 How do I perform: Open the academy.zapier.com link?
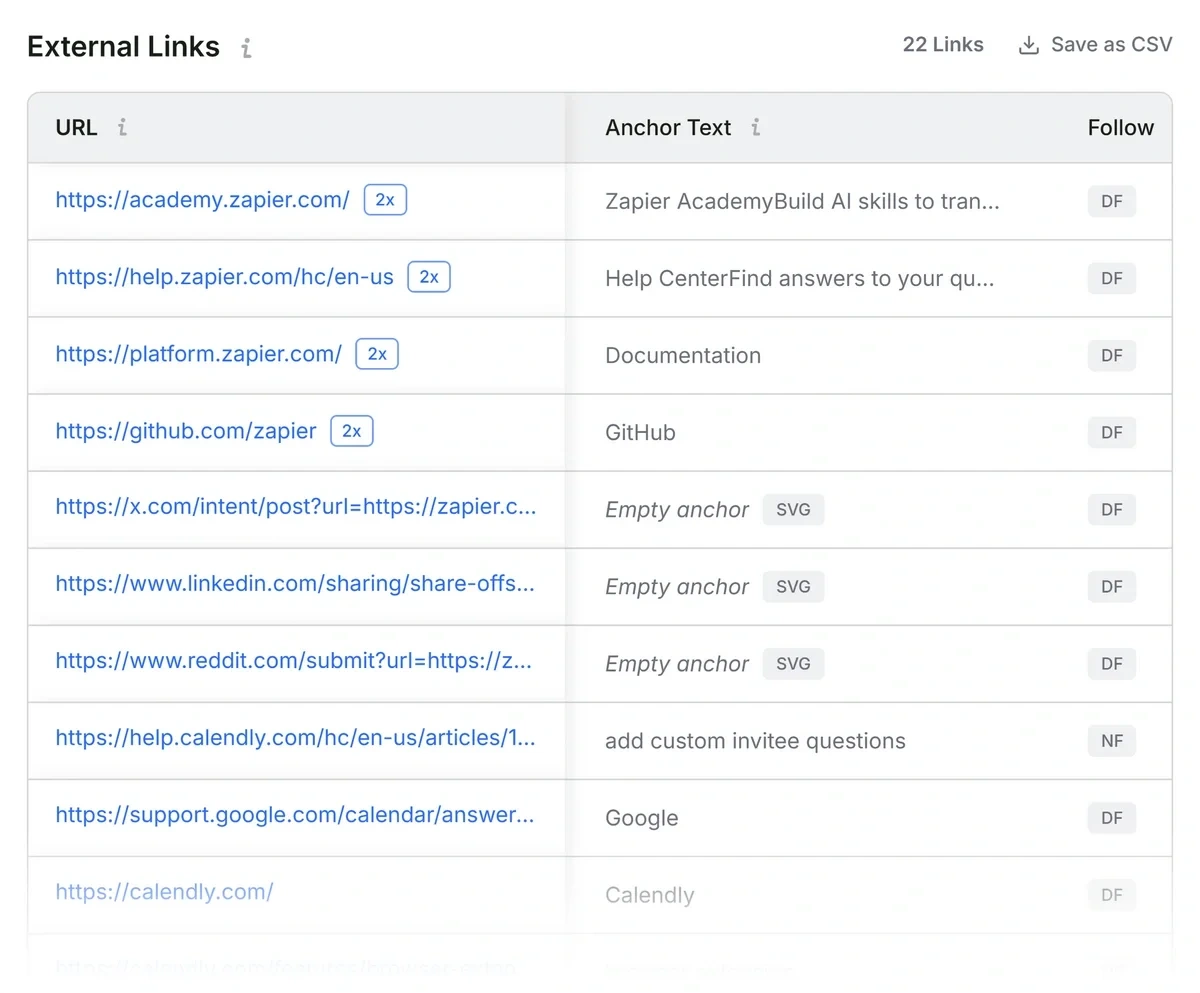tap(202, 200)
